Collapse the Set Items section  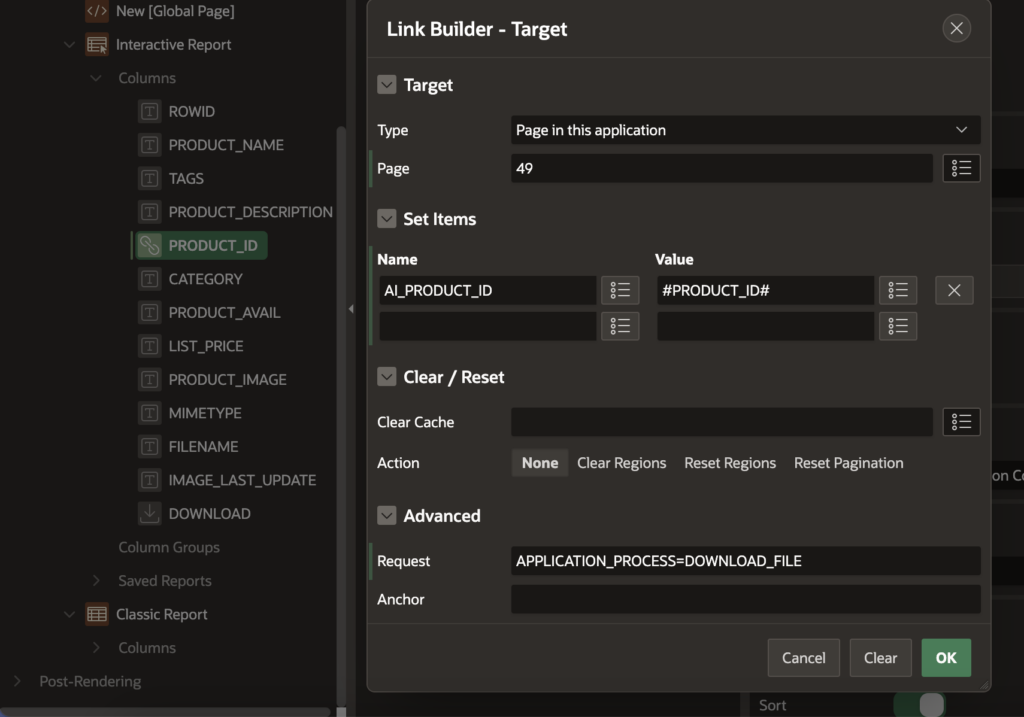click(x=387, y=219)
